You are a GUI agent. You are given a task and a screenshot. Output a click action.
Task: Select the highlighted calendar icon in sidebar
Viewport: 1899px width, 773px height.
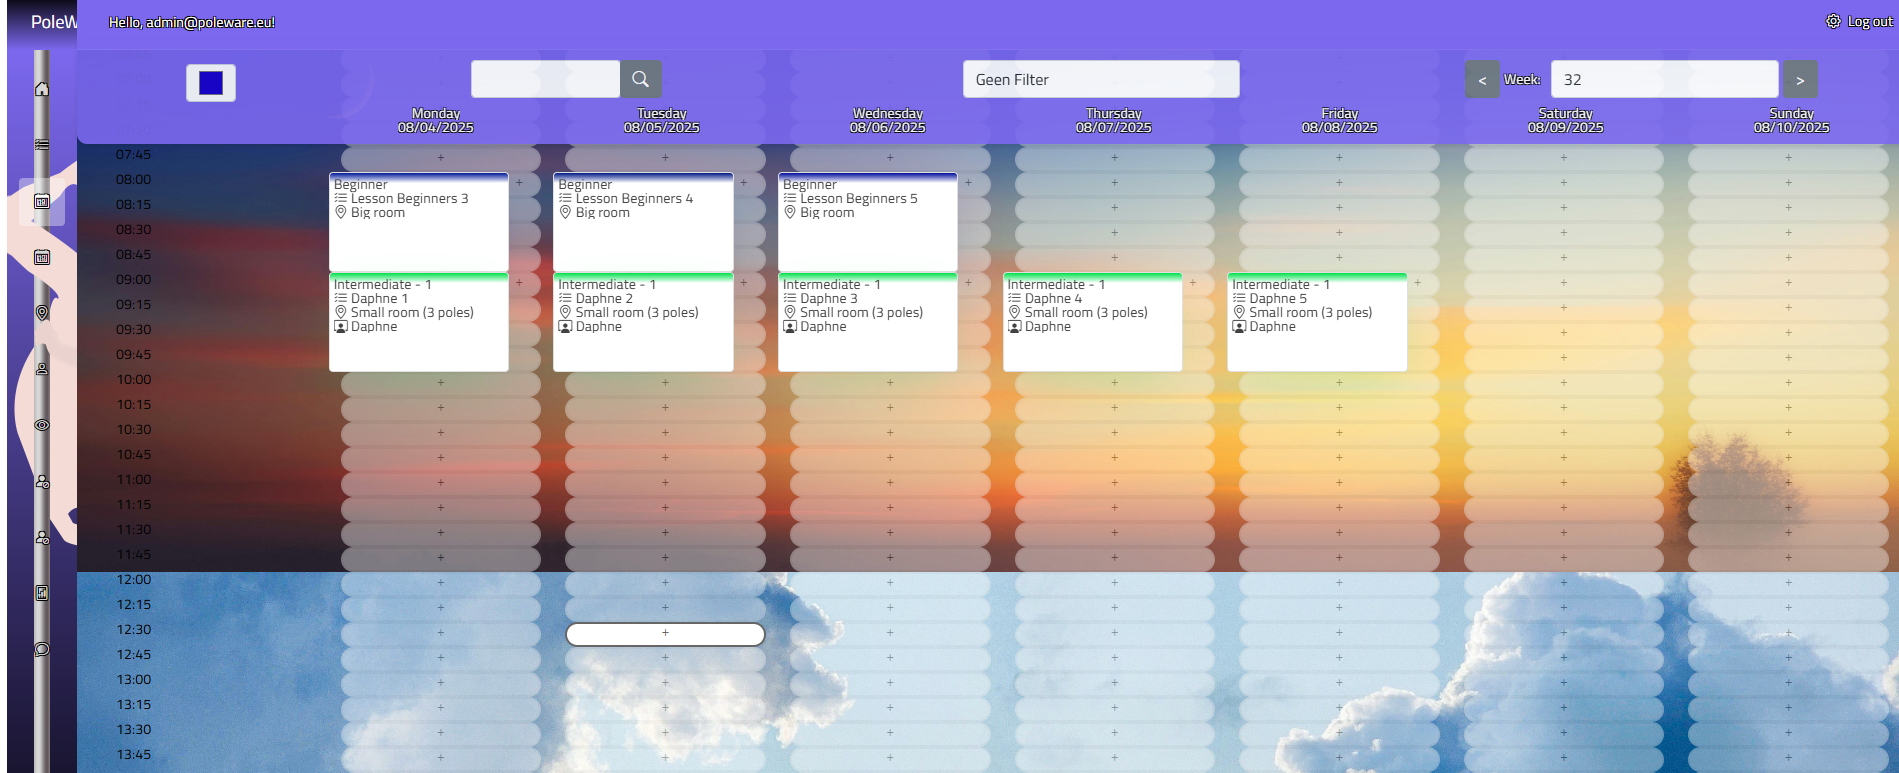pos(42,201)
